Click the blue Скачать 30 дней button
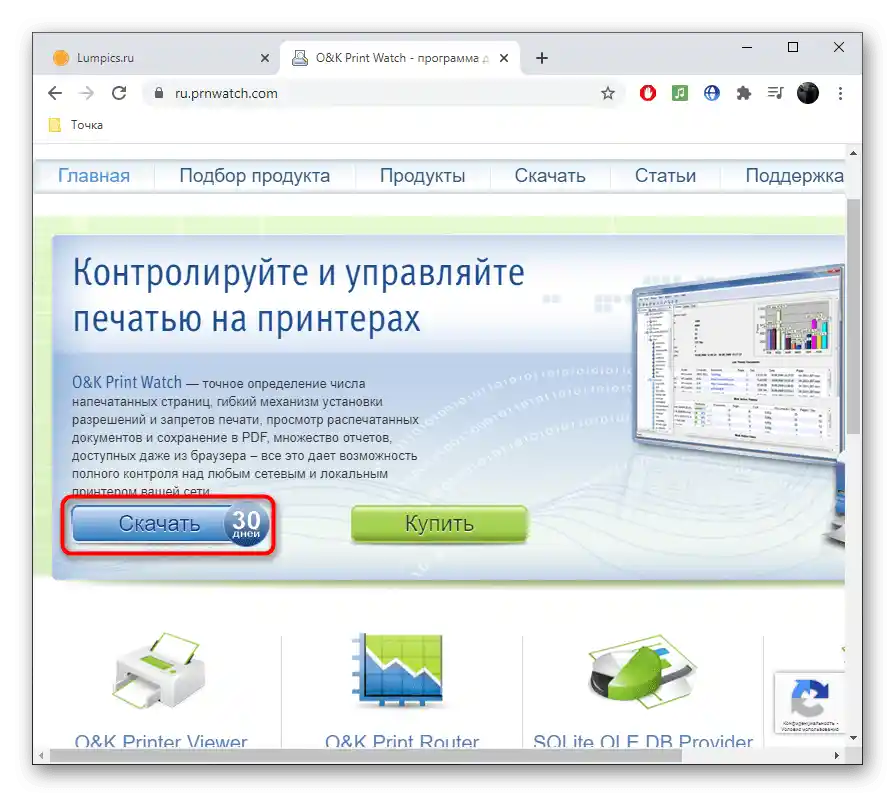The image size is (895, 797). coord(169,523)
